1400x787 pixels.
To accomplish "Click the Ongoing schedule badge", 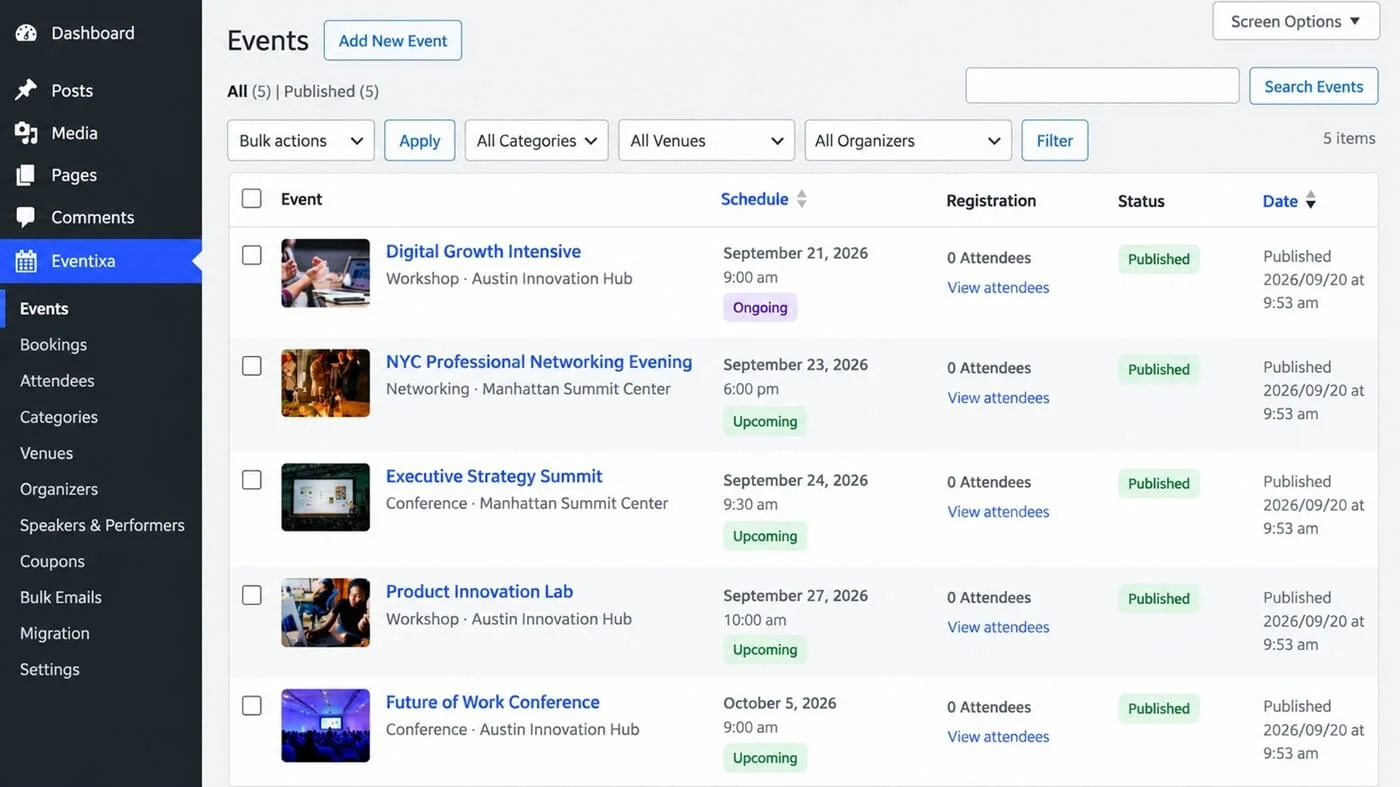I will coord(760,307).
